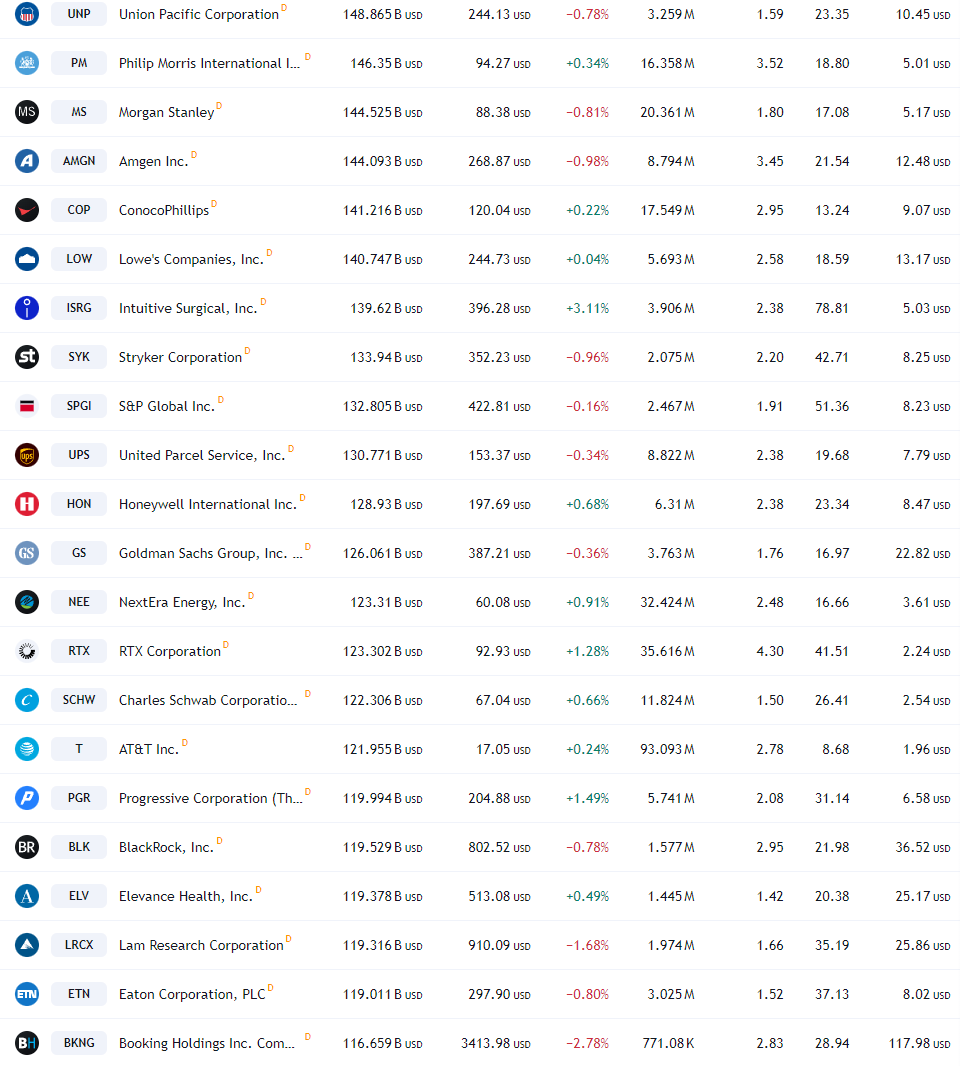Click the 36.52 USD EPS value
This screenshot has width=960, height=1066.
click(x=923, y=847)
